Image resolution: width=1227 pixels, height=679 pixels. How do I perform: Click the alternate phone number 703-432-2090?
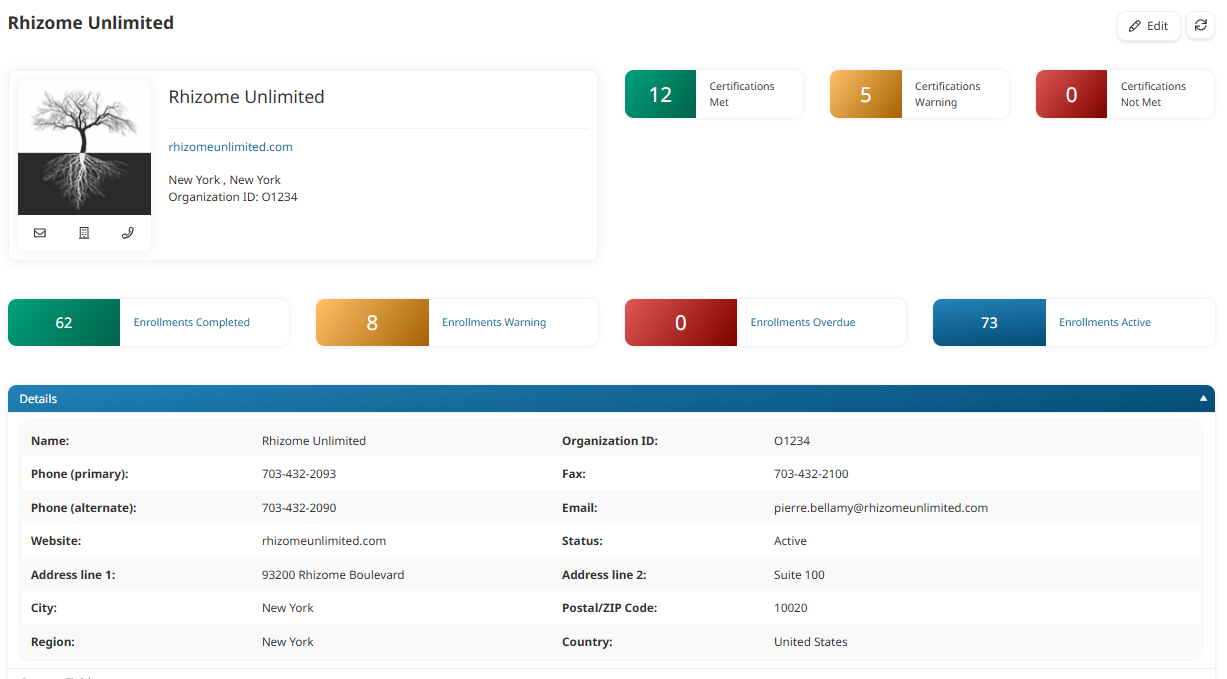(299, 508)
